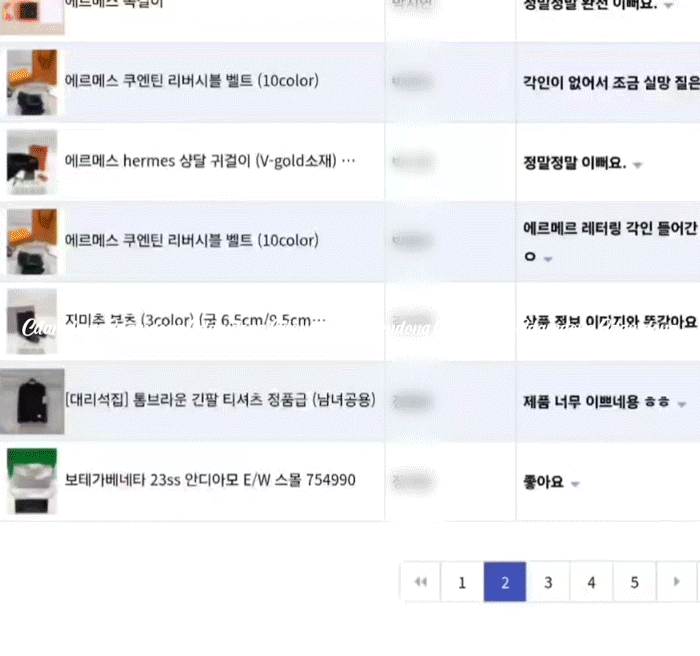Screen dimensions: 700x656
Task: Jump to page 3
Action: pos(548,582)
